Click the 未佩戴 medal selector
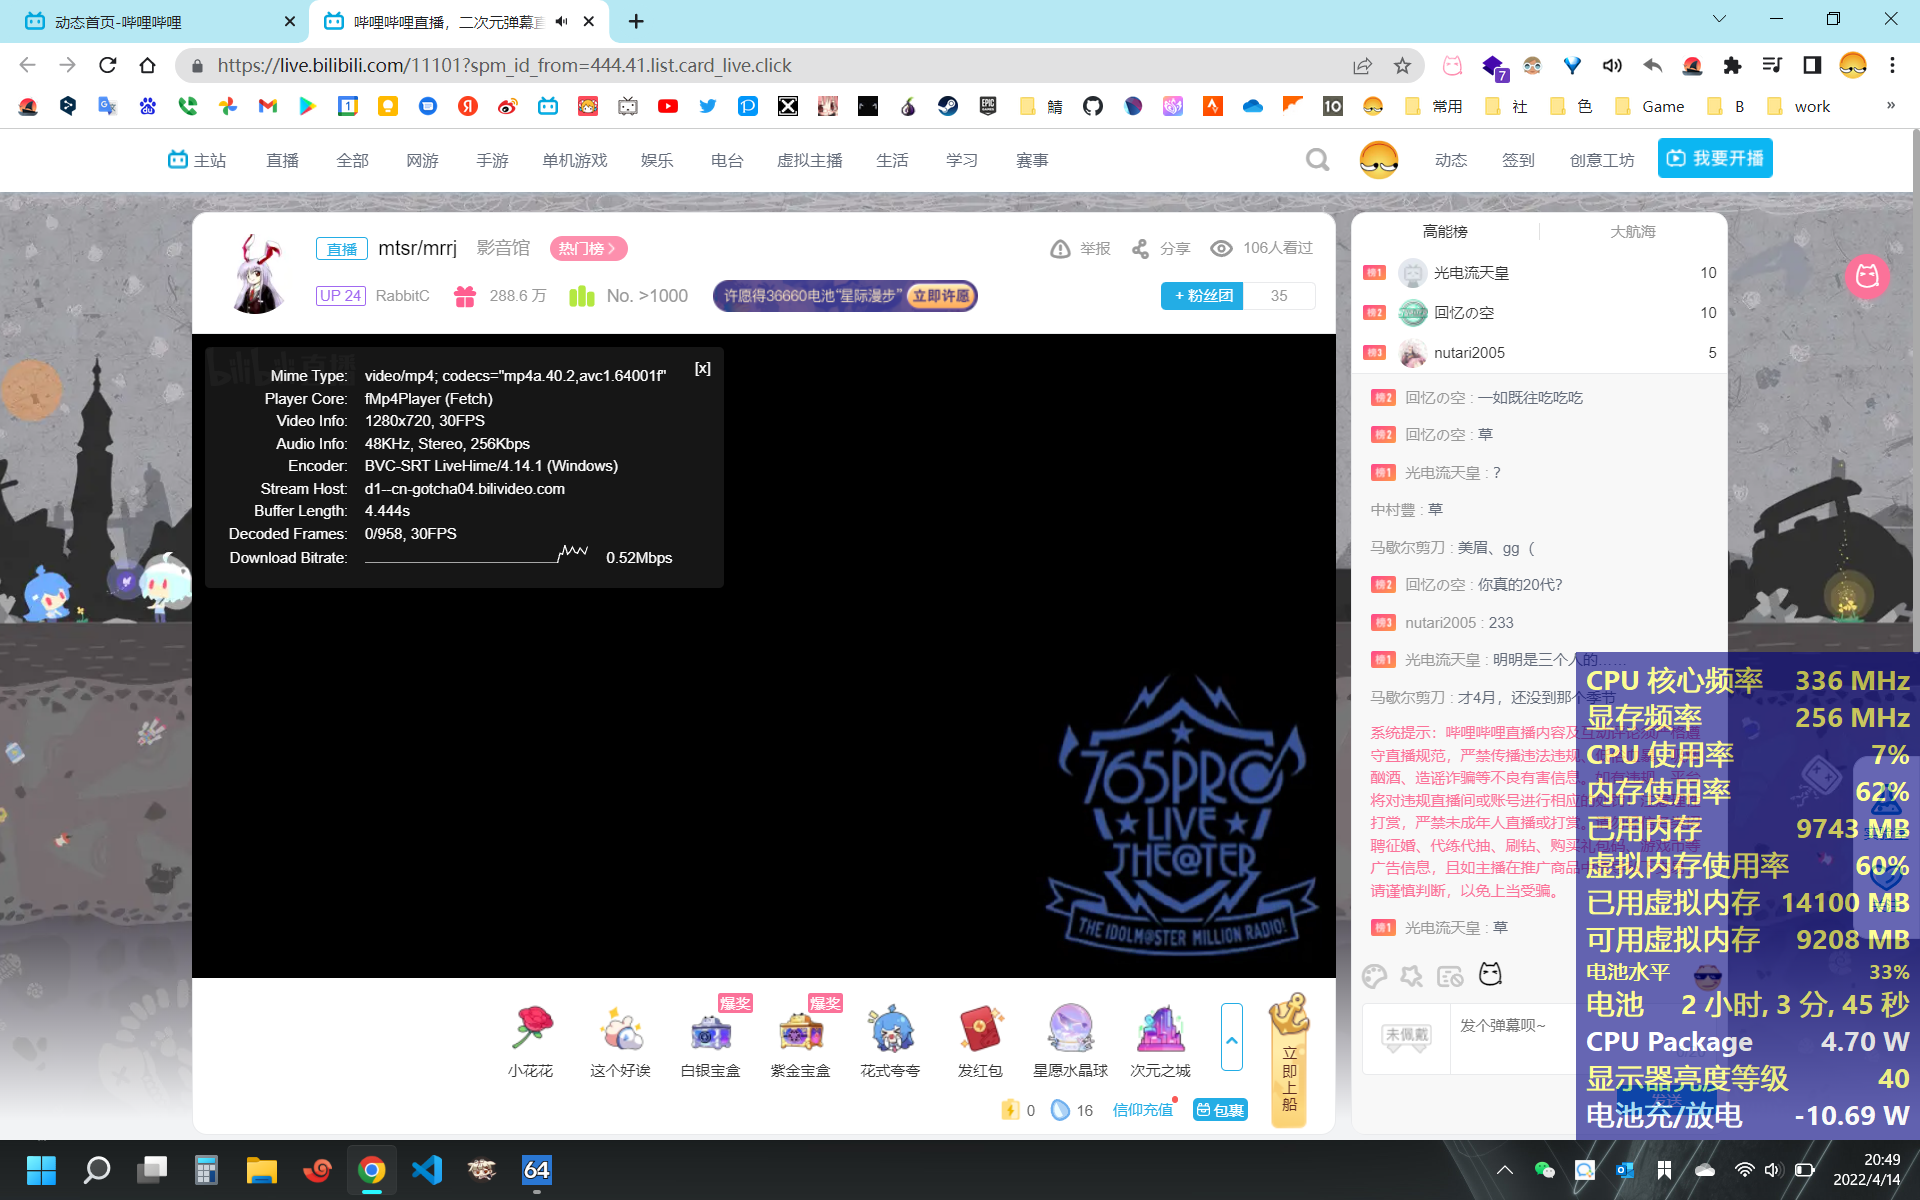This screenshot has width=1920, height=1200. click(1406, 1037)
